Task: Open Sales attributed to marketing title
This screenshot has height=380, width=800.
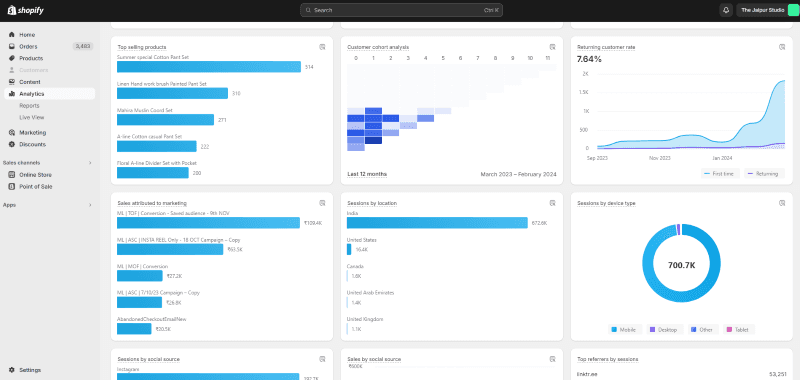Action: click(x=152, y=203)
